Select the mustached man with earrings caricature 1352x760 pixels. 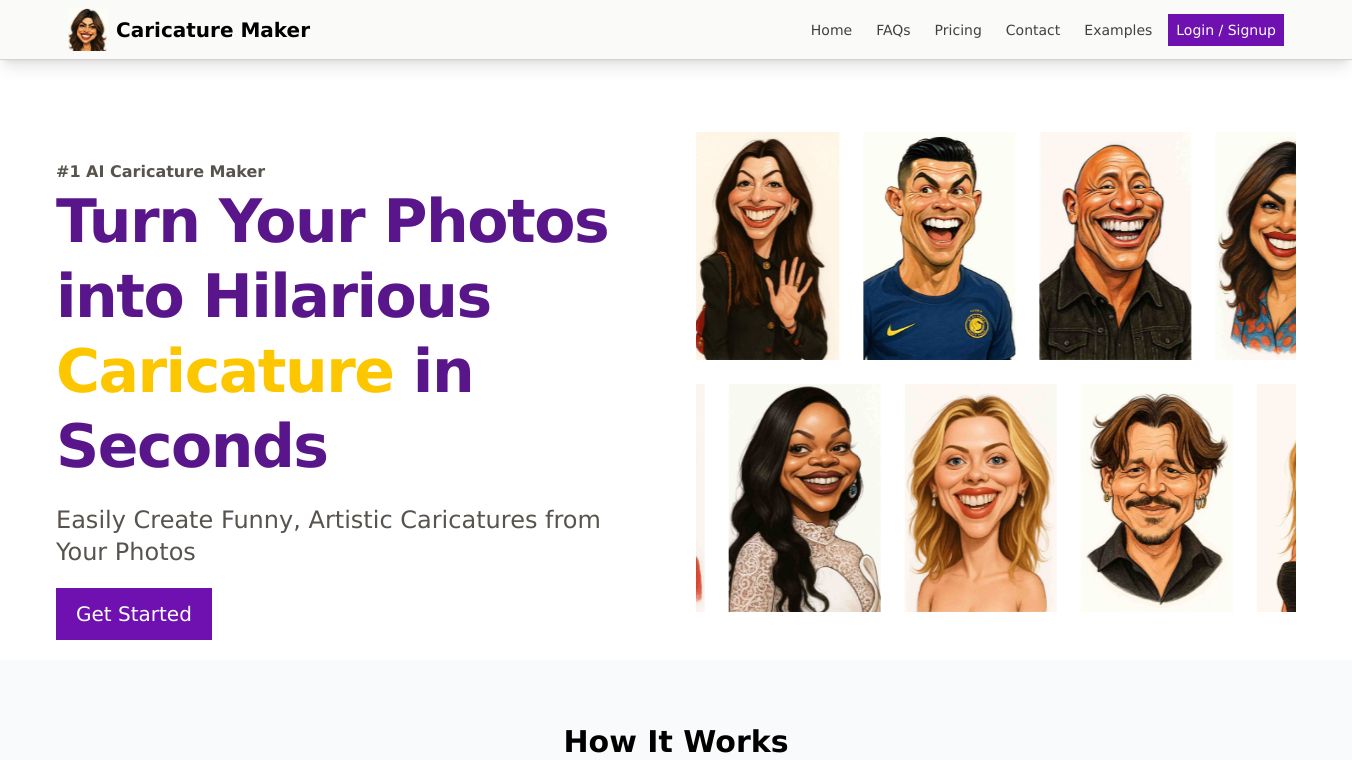click(1157, 498)
